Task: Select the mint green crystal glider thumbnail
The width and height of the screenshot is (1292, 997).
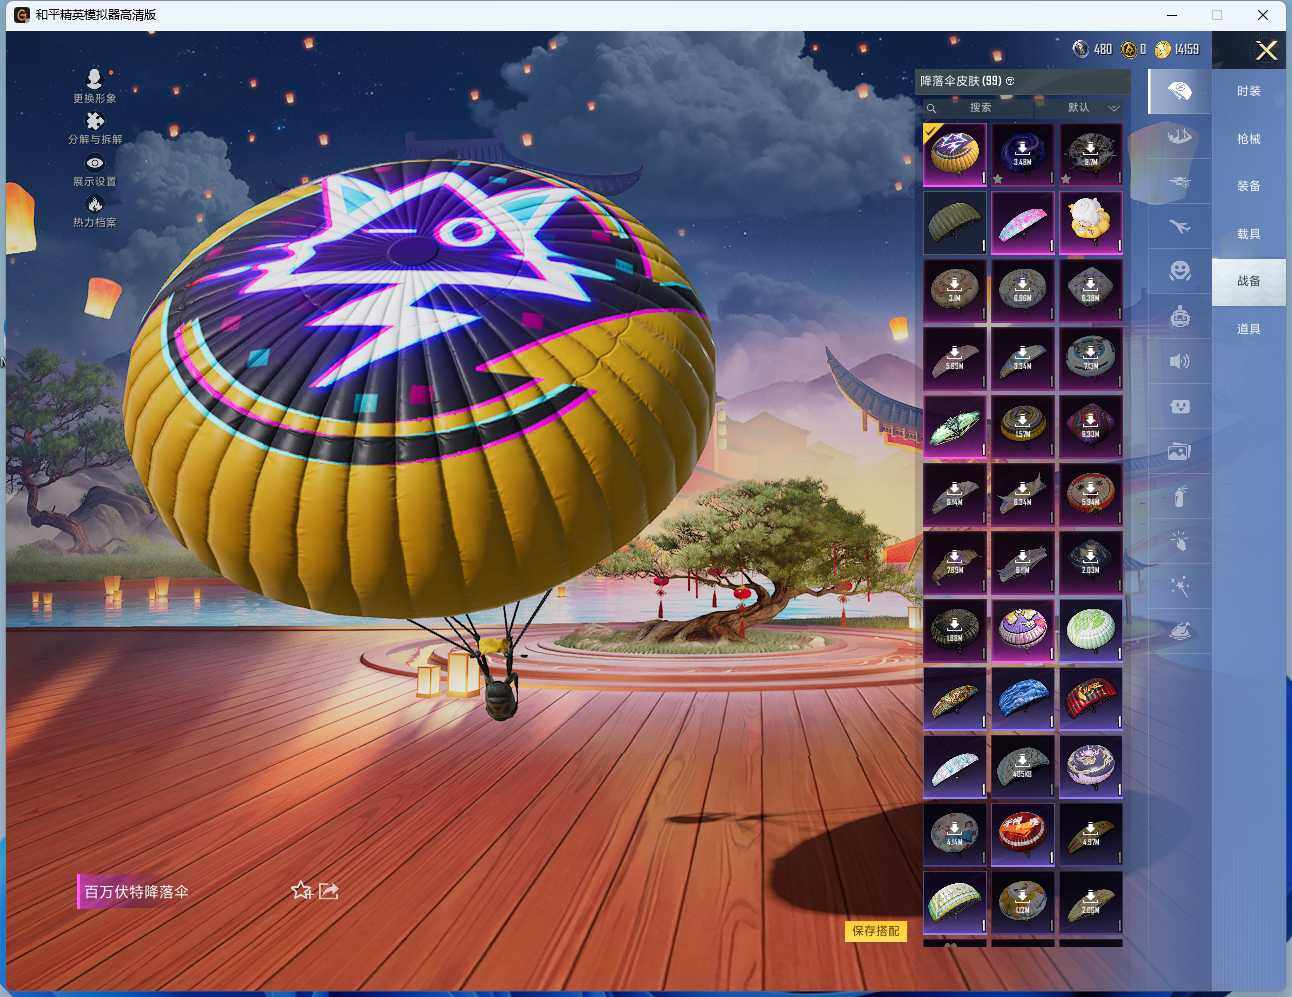Action: tap(955, 426)
